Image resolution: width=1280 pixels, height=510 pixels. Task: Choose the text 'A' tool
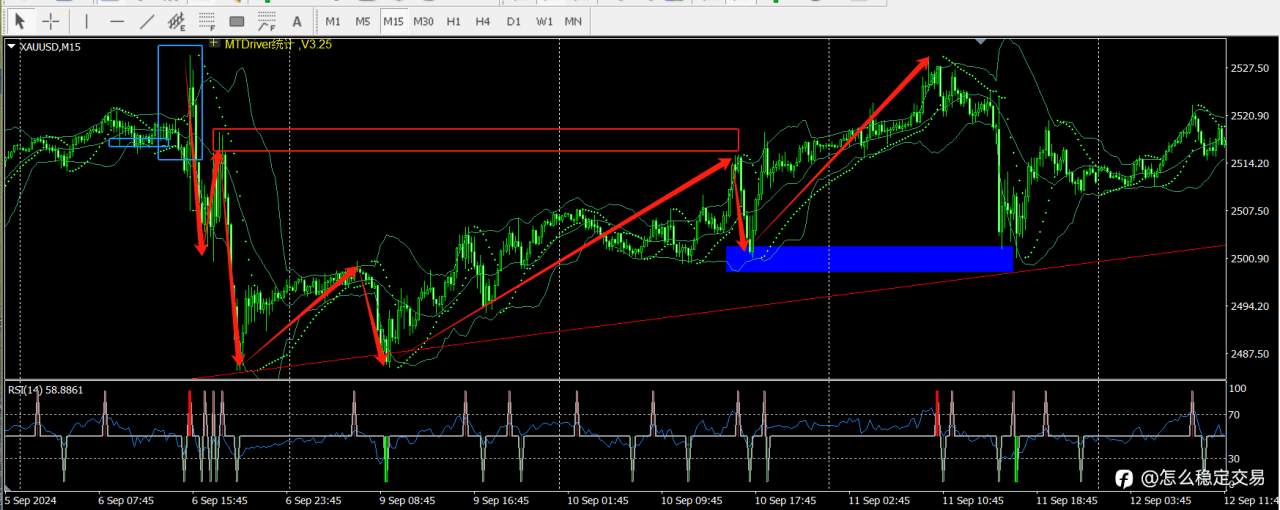click(296, 20)
